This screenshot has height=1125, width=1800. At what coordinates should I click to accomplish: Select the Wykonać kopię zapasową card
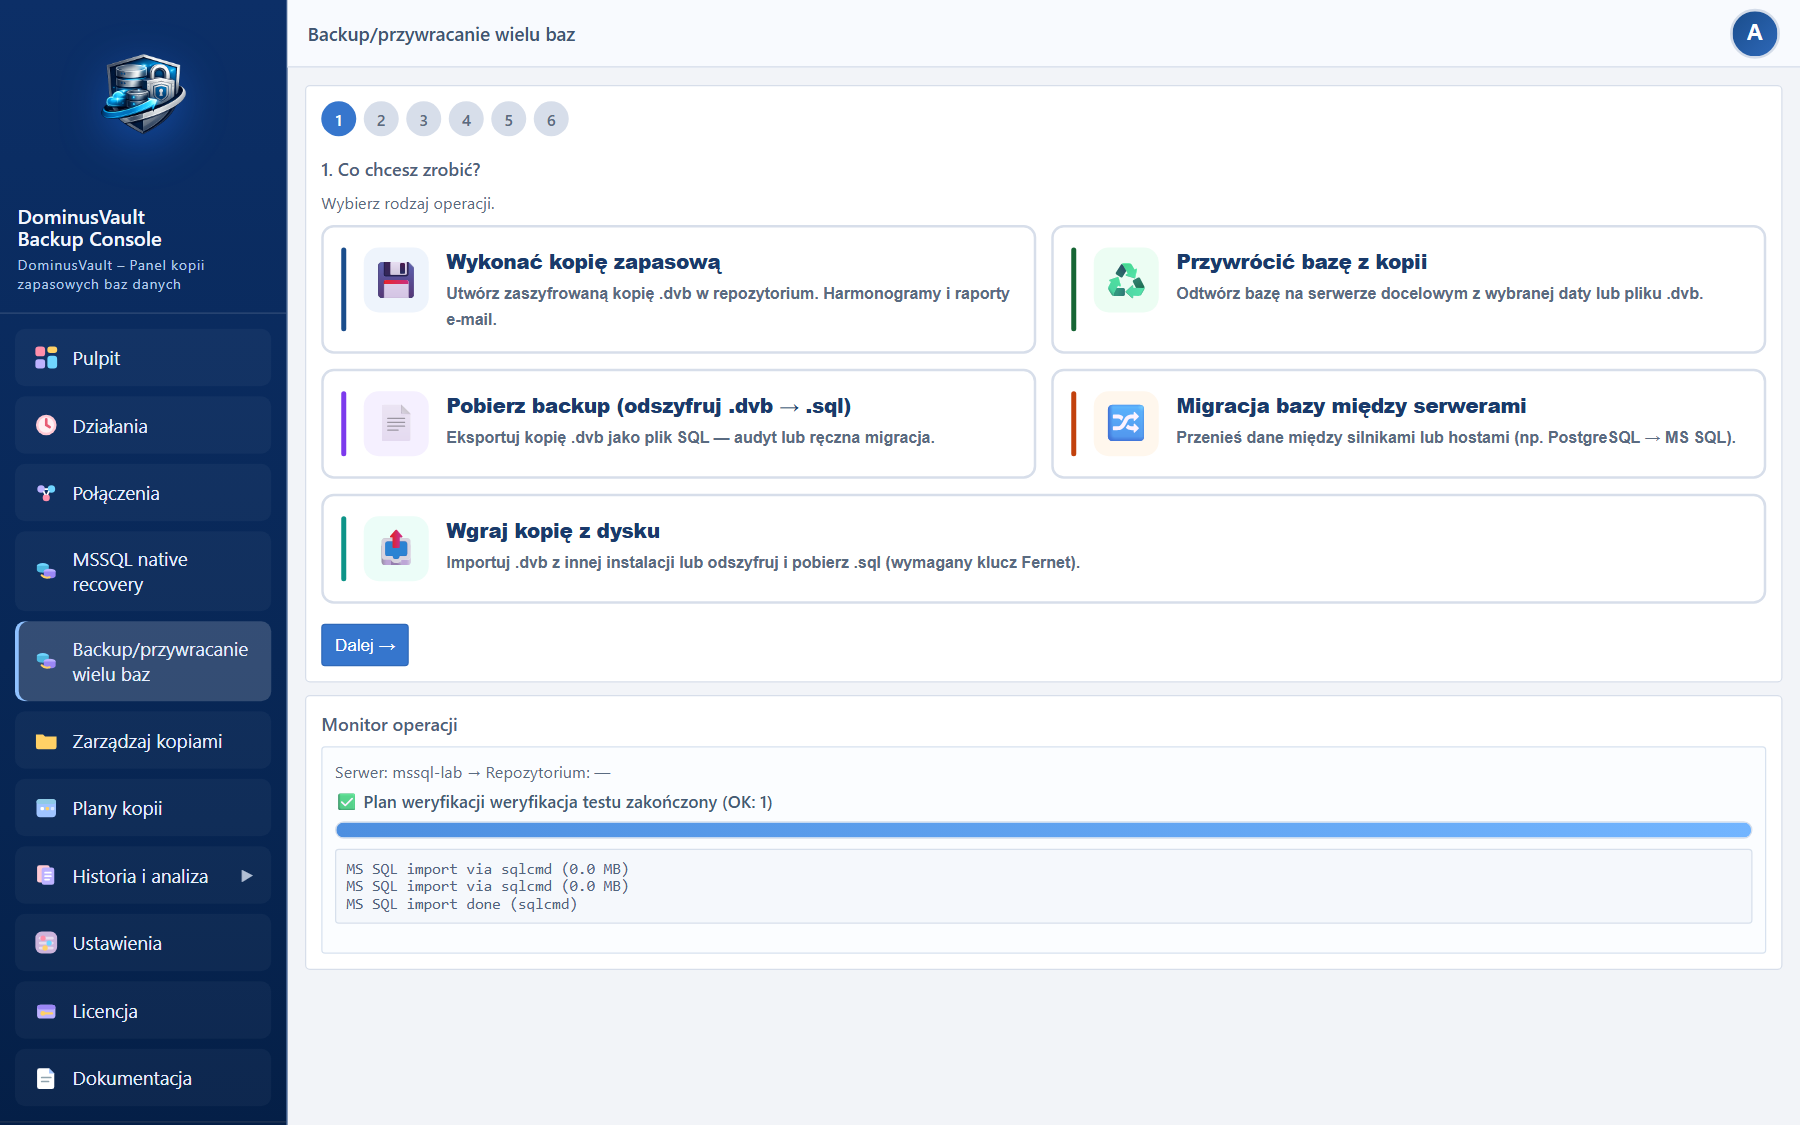[678, 289]
